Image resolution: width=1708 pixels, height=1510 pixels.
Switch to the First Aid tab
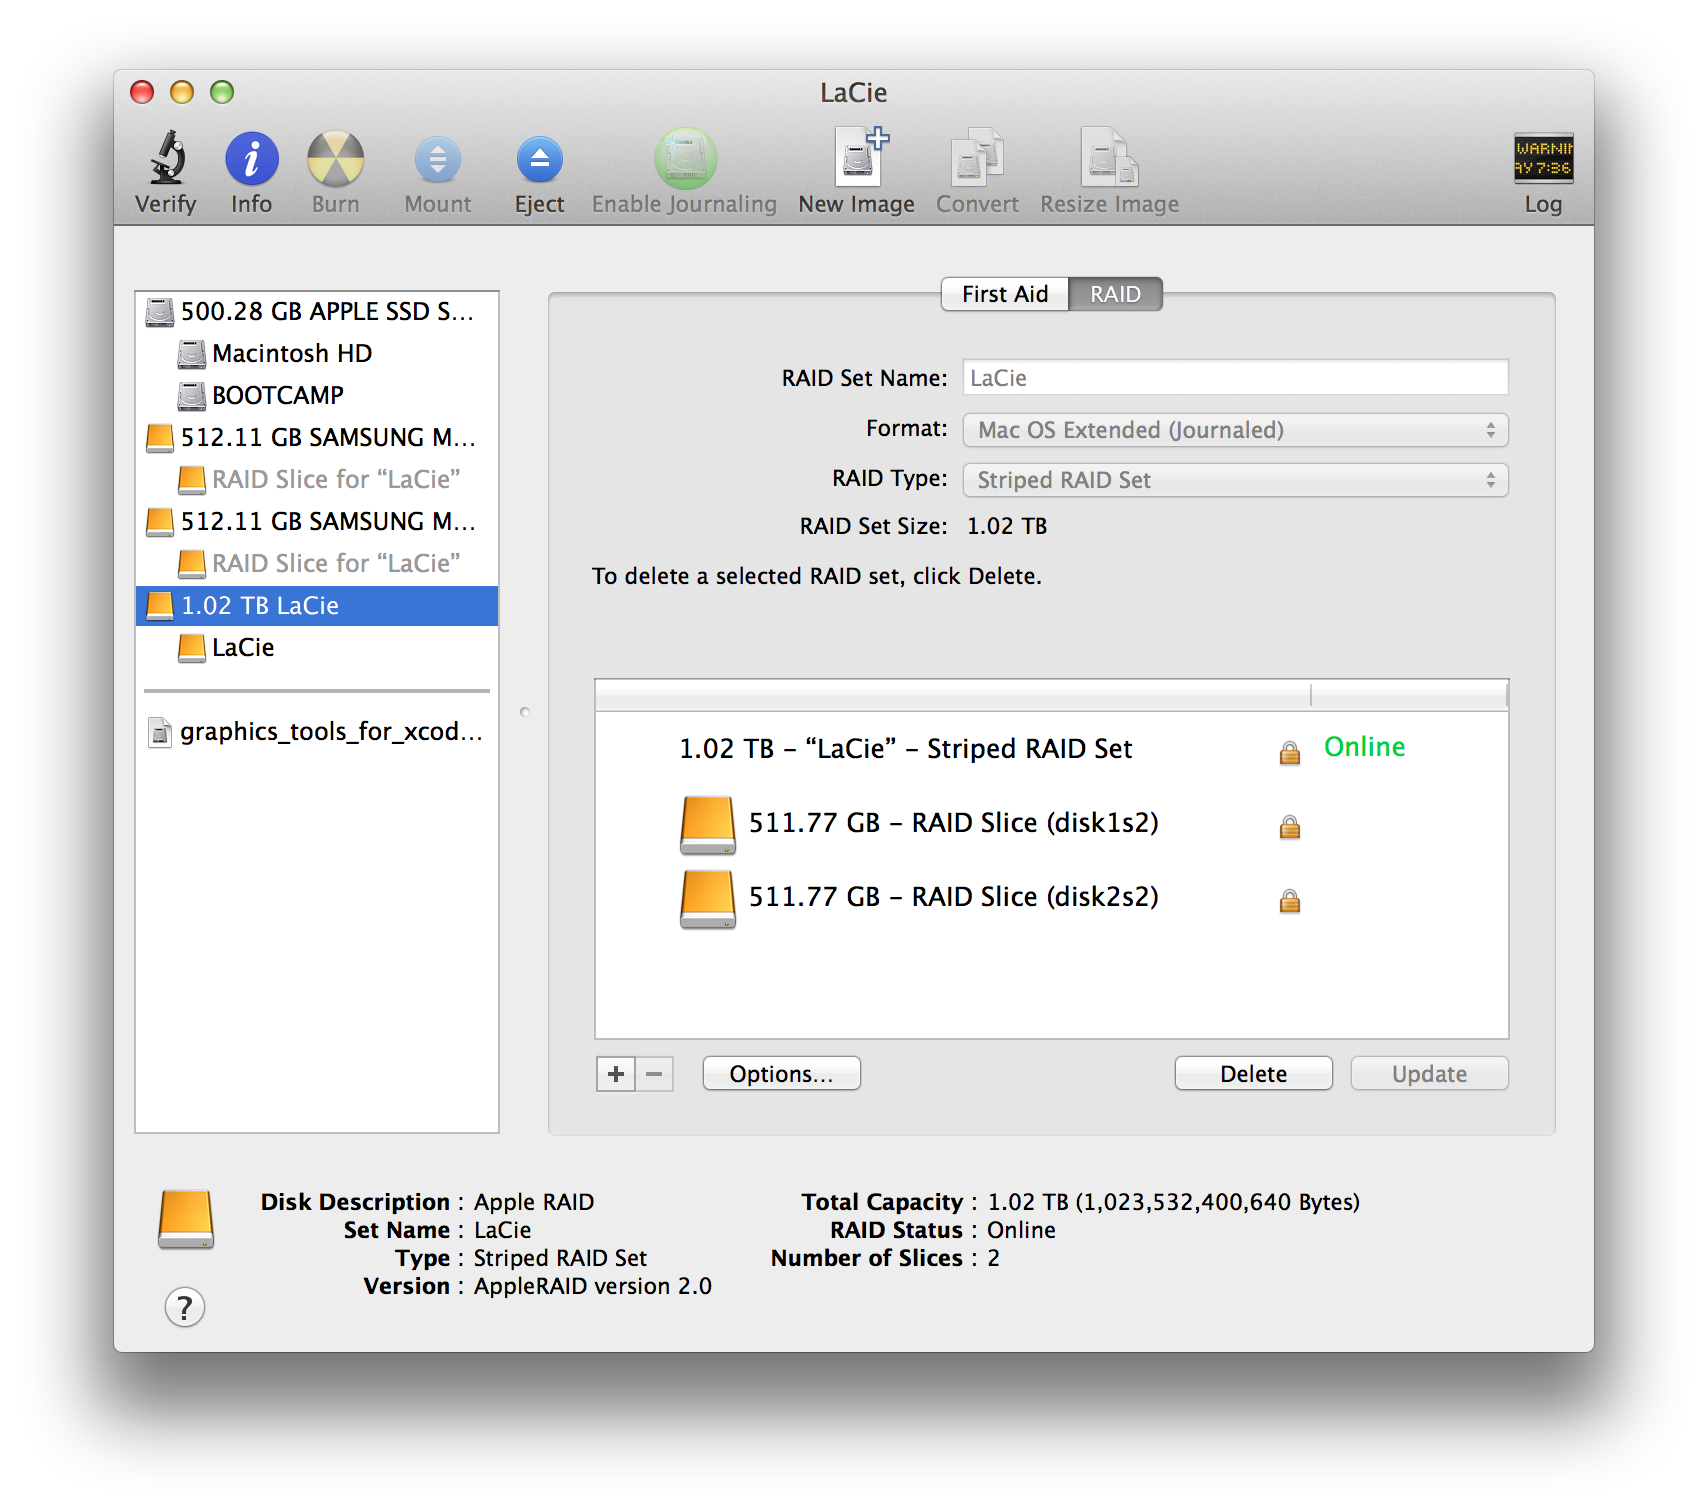[1005, 294]
